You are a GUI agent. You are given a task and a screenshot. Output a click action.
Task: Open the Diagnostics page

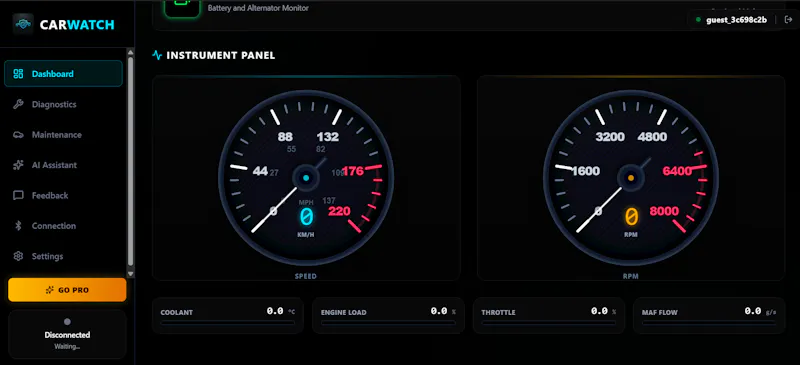click(63, 104)
